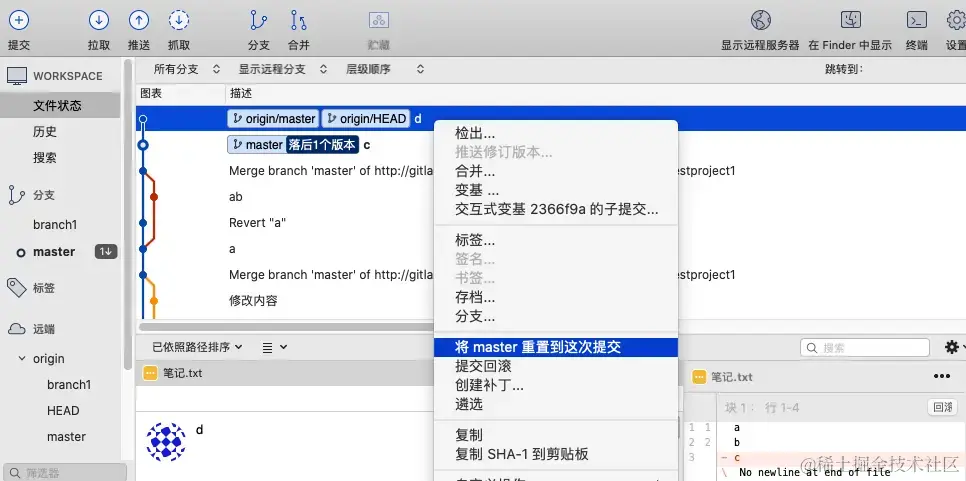
Task: Click the 贮藏 stash toolbar icon
Action: (379, 20)
